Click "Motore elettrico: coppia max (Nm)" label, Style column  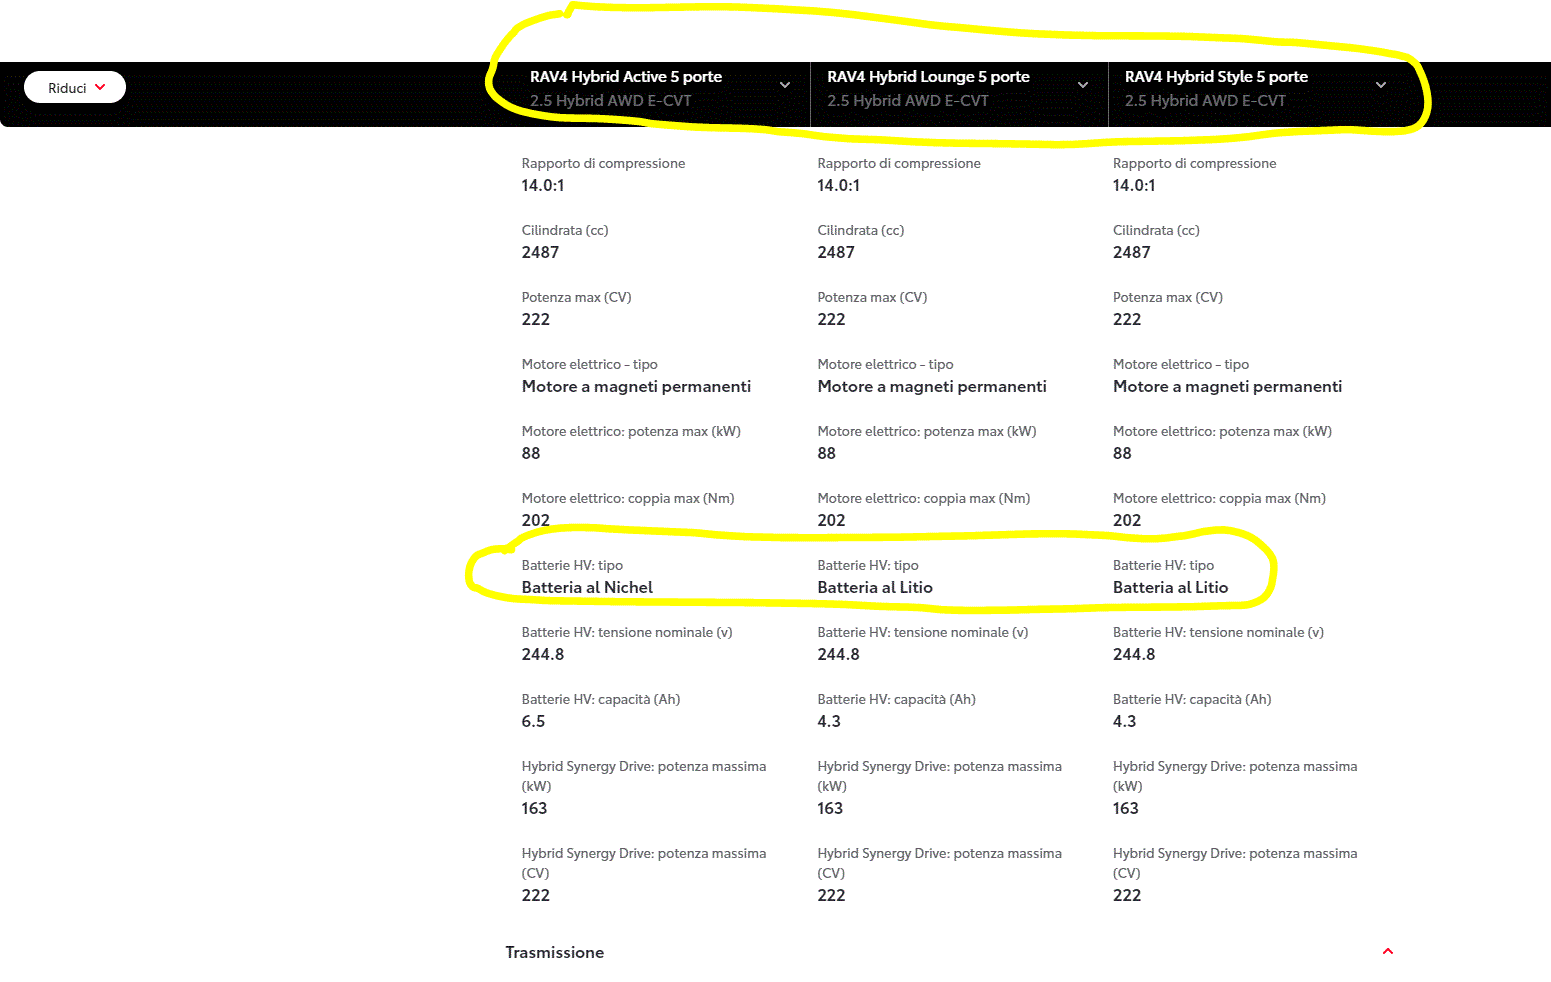point(1219,498)
